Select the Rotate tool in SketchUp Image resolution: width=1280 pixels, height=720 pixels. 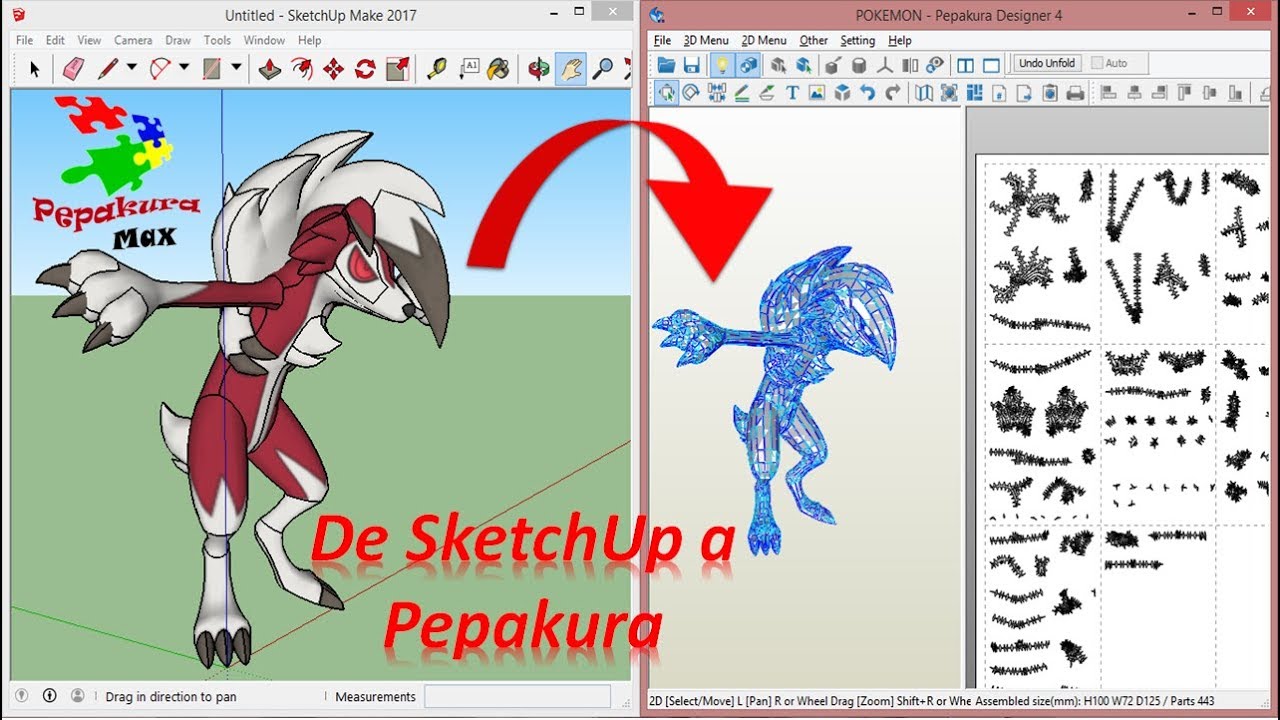(365, 69)
